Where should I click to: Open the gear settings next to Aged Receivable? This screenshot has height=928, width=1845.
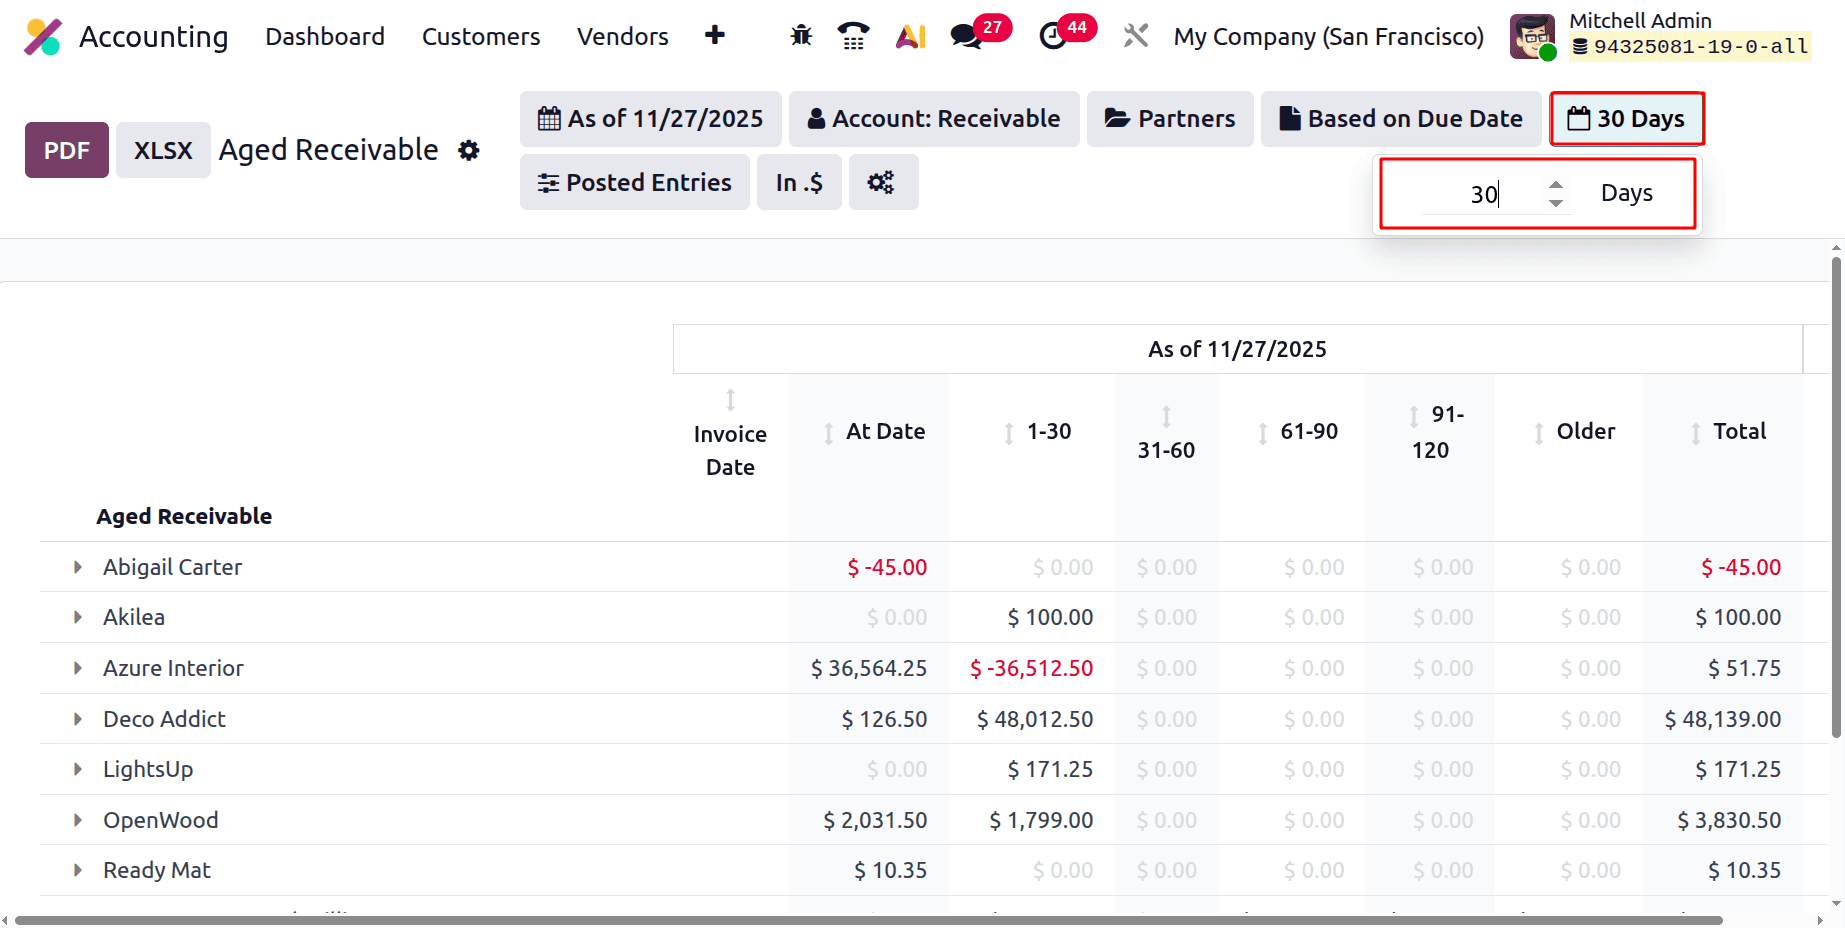pos(469,150)
